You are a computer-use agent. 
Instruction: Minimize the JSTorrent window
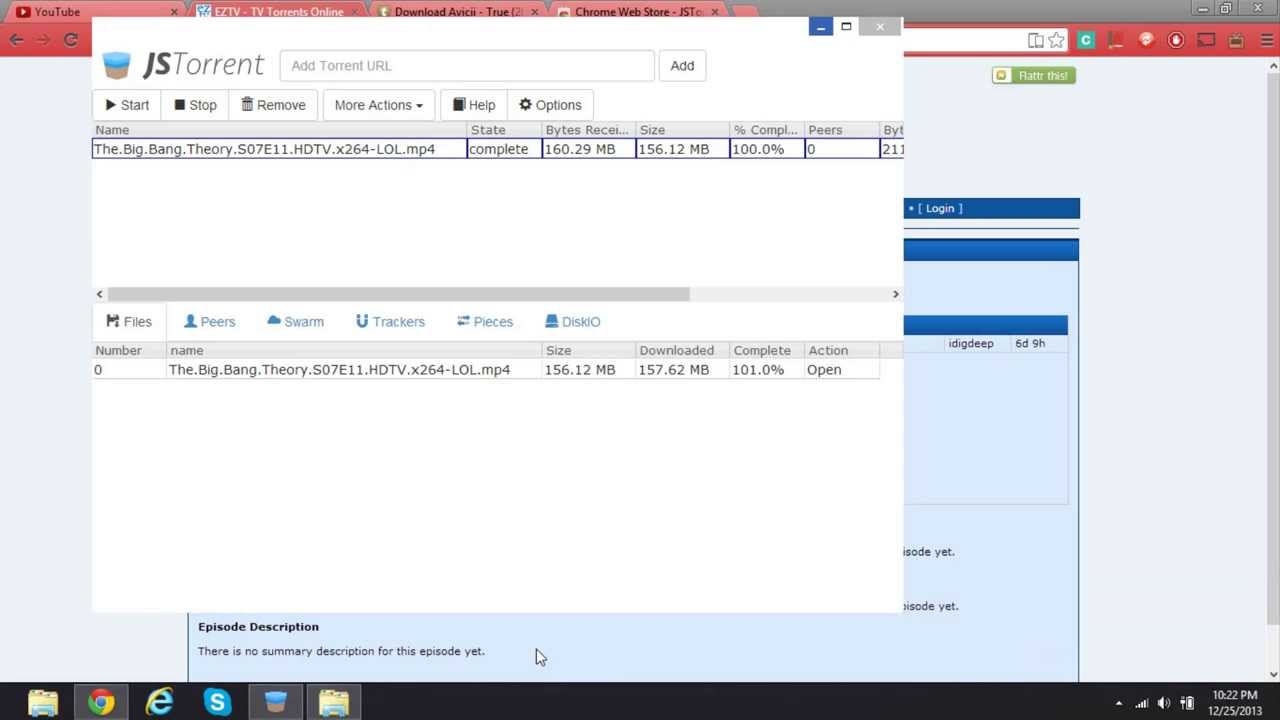pyautogui.click(x=820, y=27)
